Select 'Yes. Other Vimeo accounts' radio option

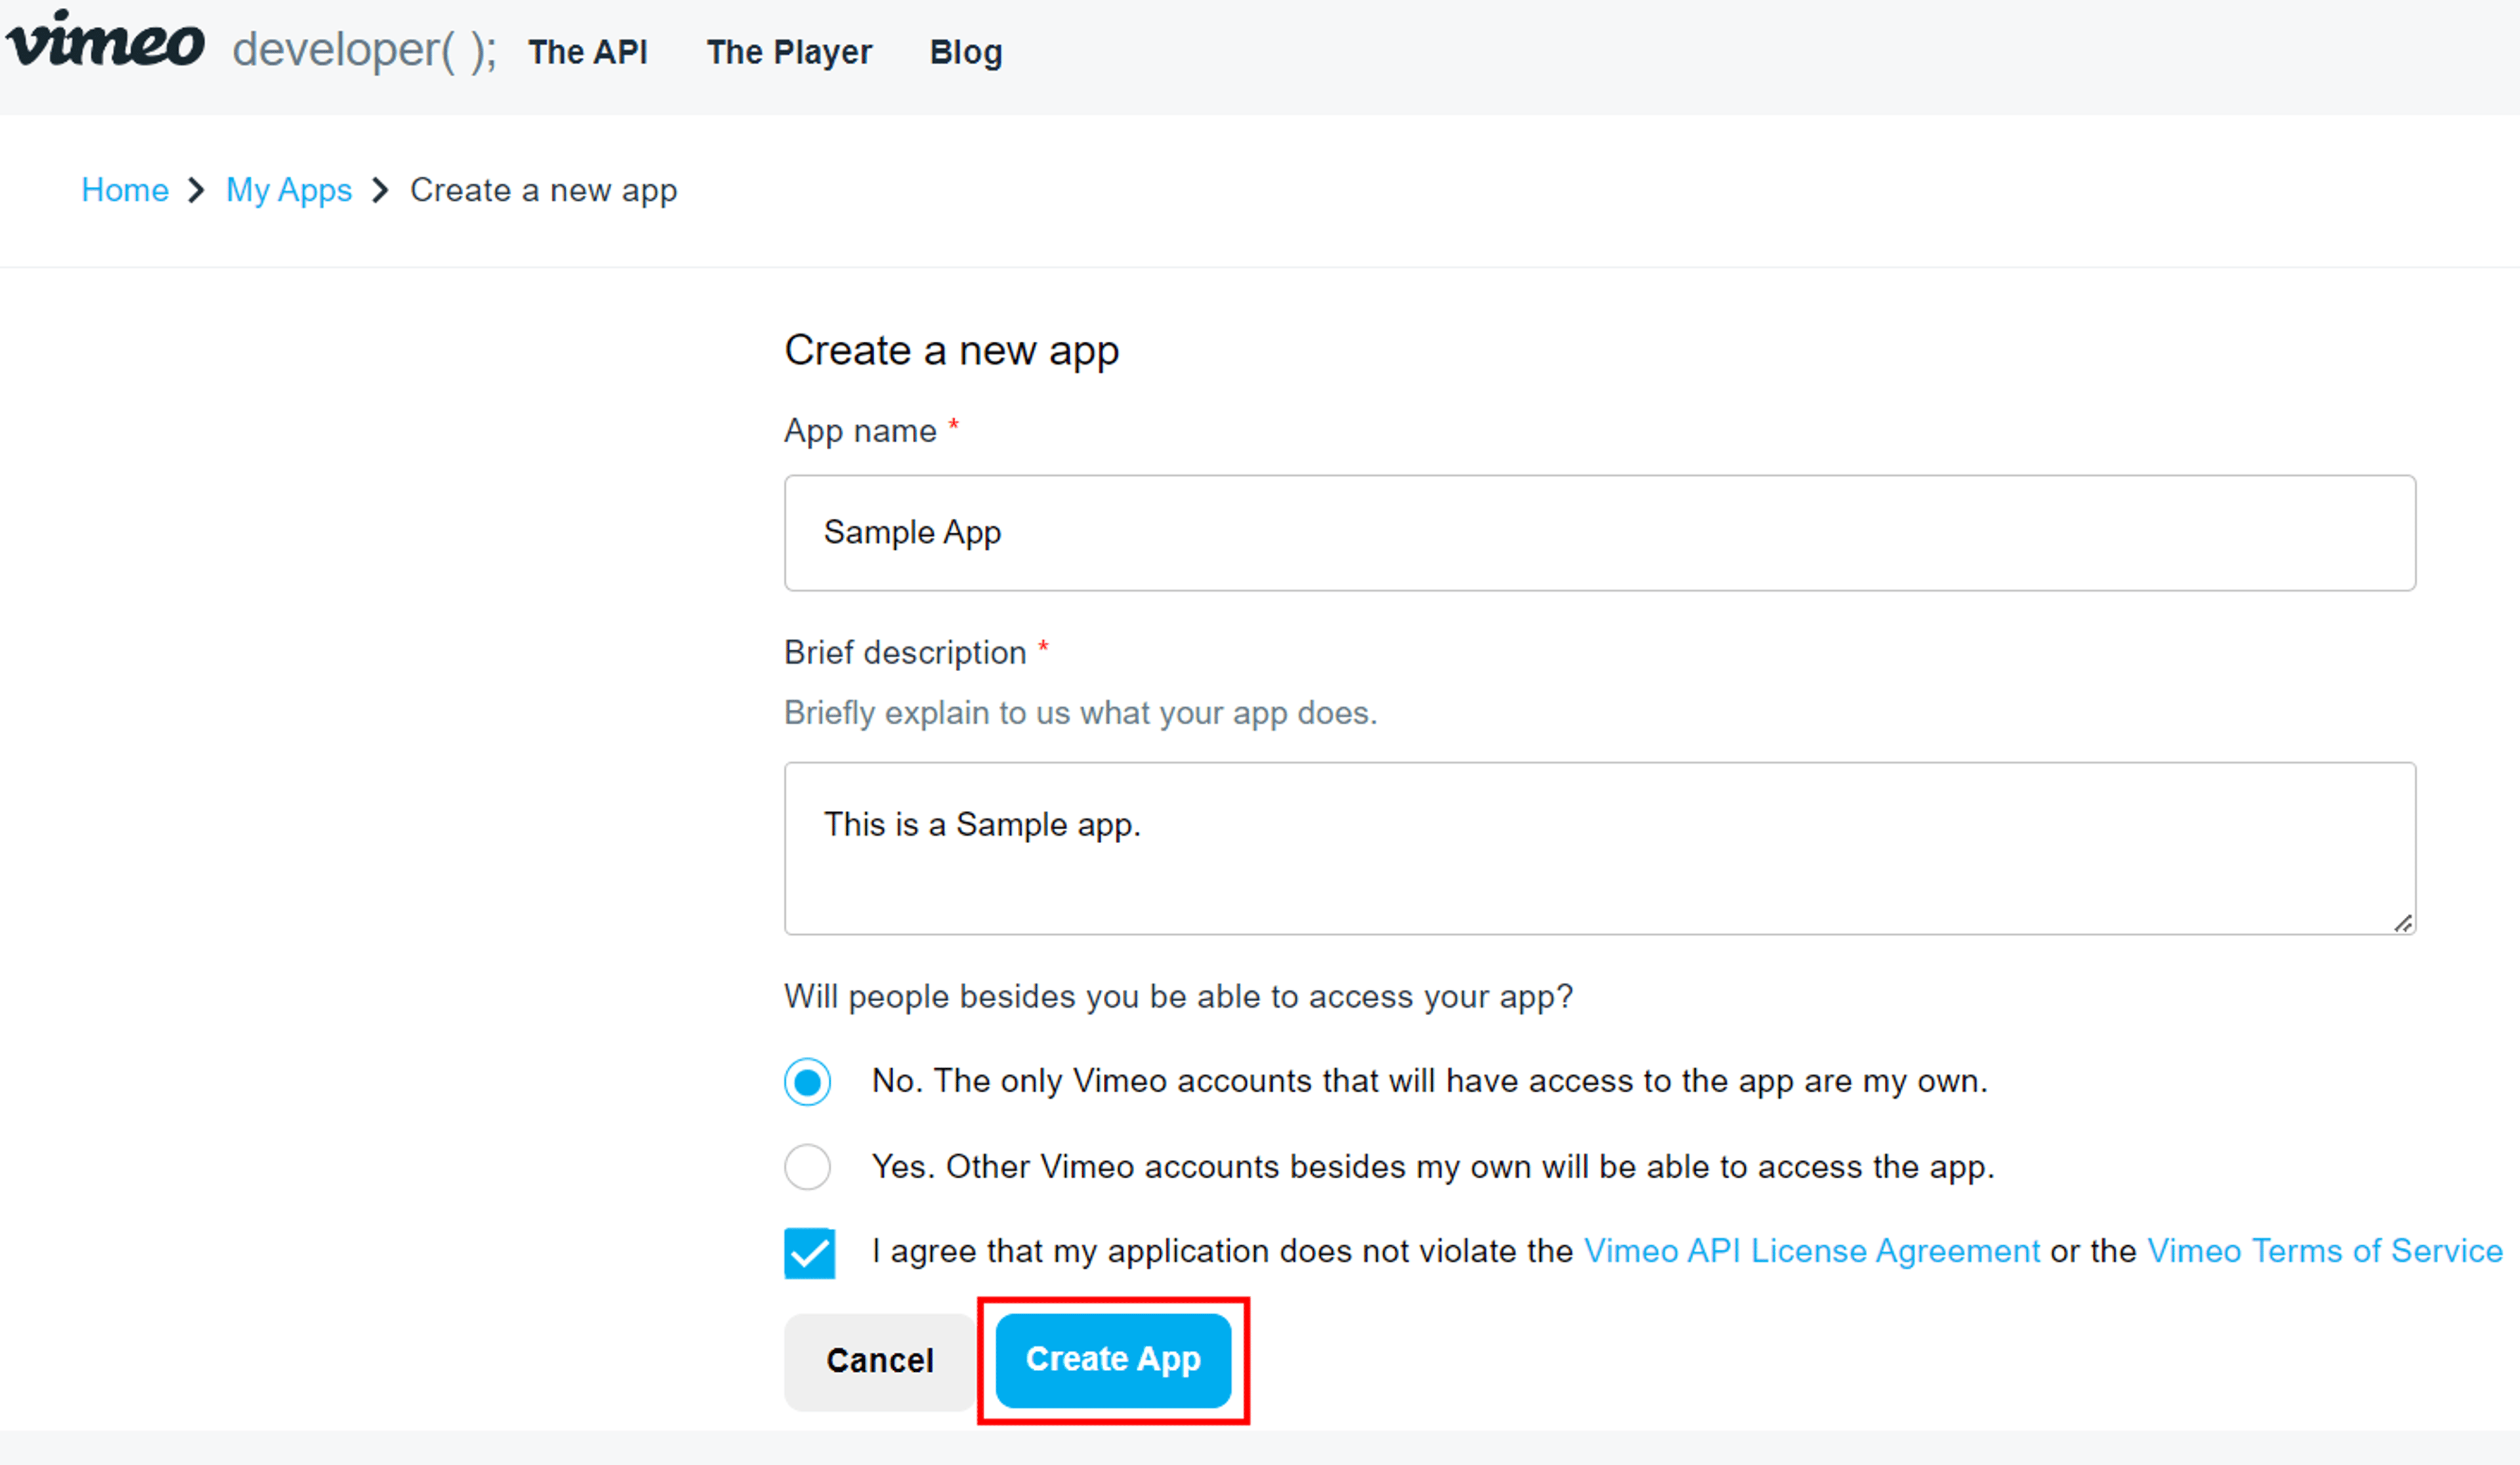pos(808,1166)
